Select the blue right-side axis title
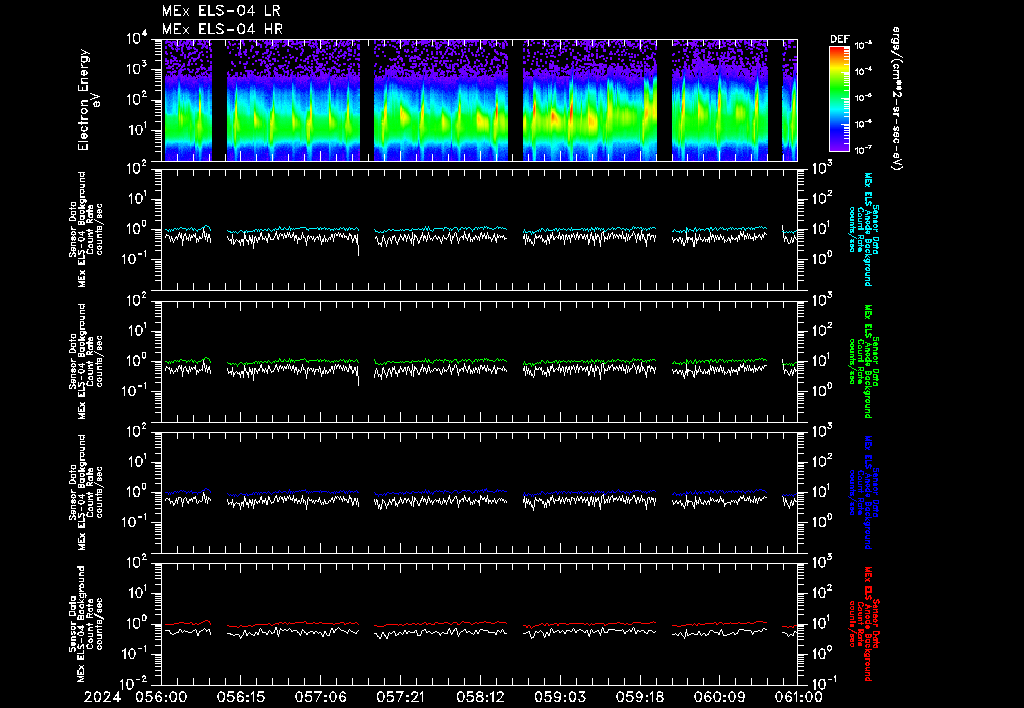The height and width of the screenshot is (708, 1024). [x=863, y=492]
